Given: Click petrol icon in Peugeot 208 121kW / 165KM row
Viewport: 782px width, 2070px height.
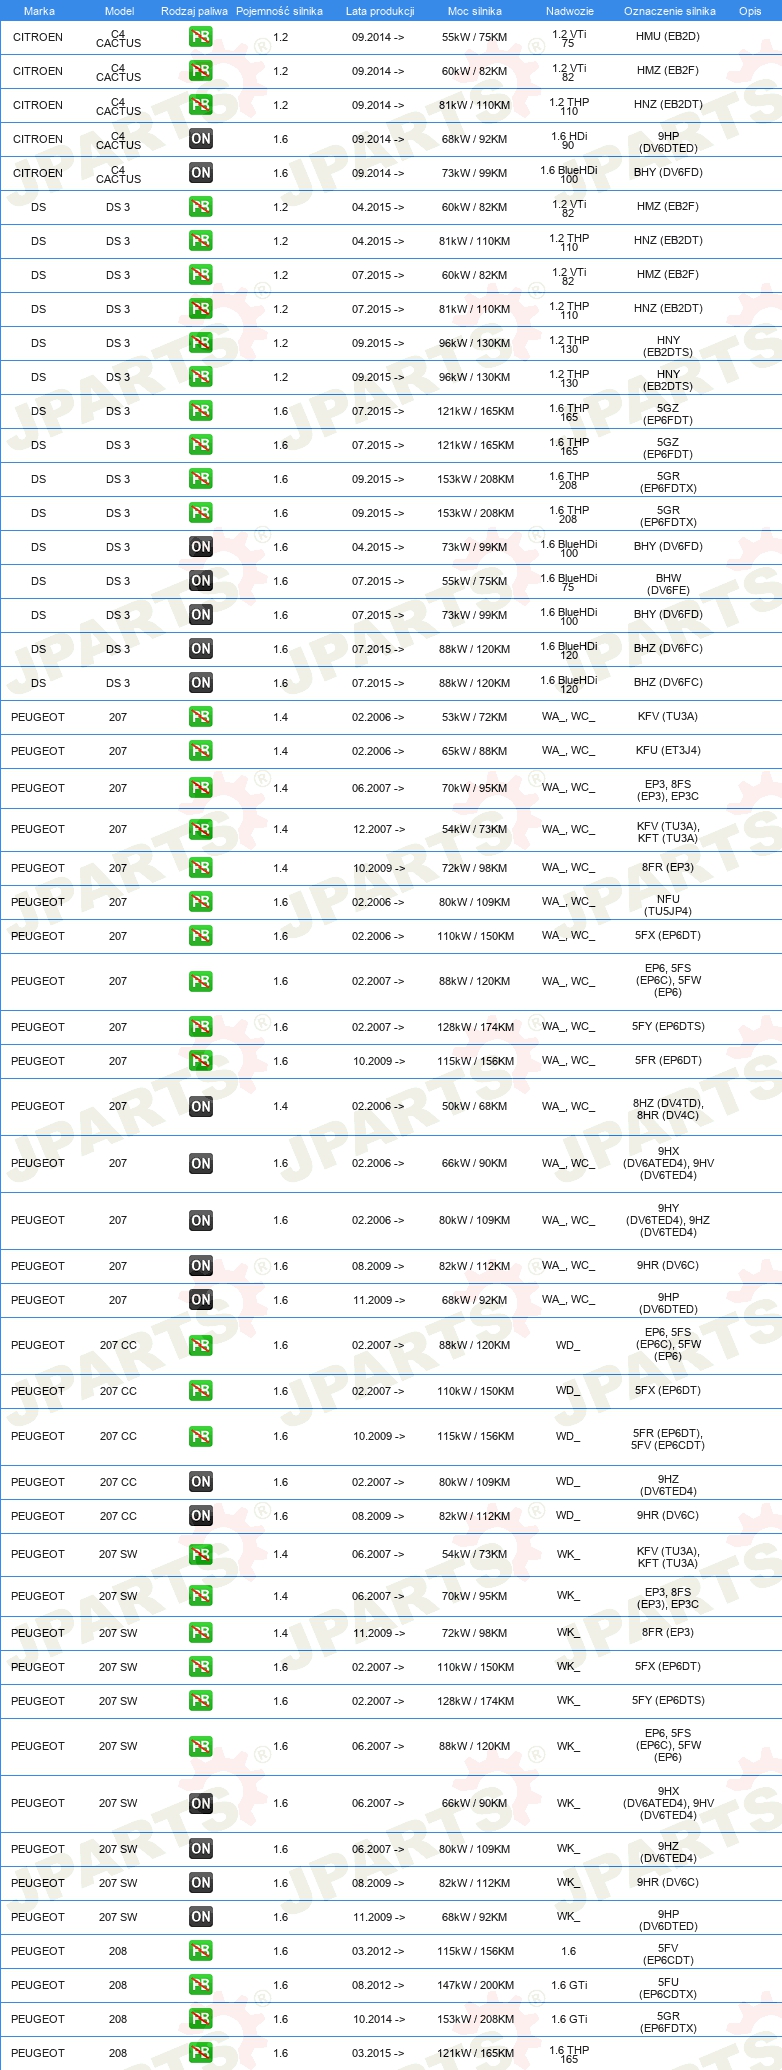Looking at the screenshot, I should point(200,2053).
